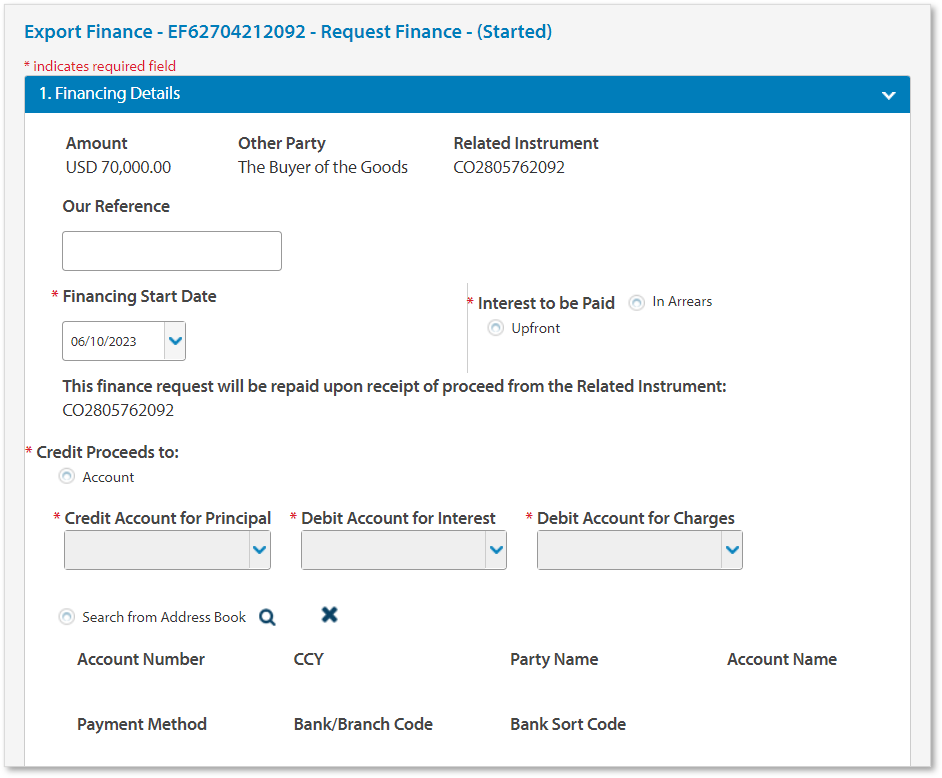Open the Debit Account for Charges dropdown
This screenshot has width=942, height=778.
tap(729, 549)
